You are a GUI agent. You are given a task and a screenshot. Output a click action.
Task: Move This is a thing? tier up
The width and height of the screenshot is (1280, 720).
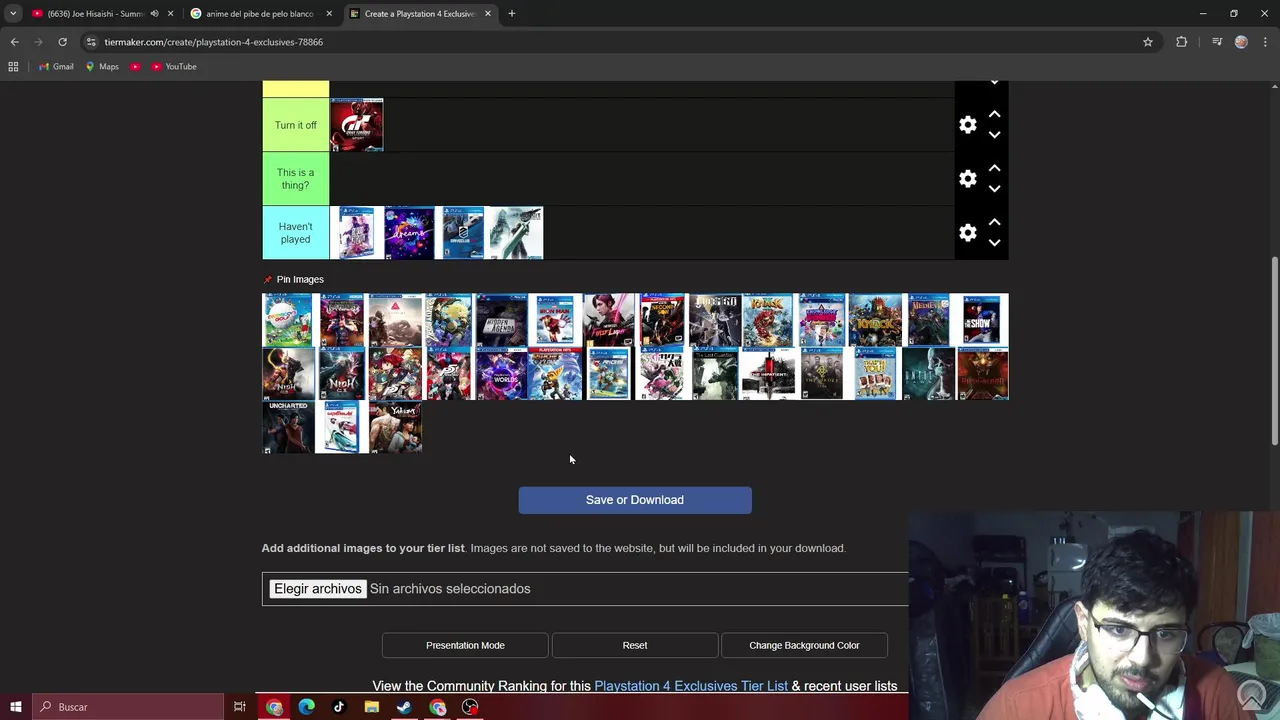point(994,169)
